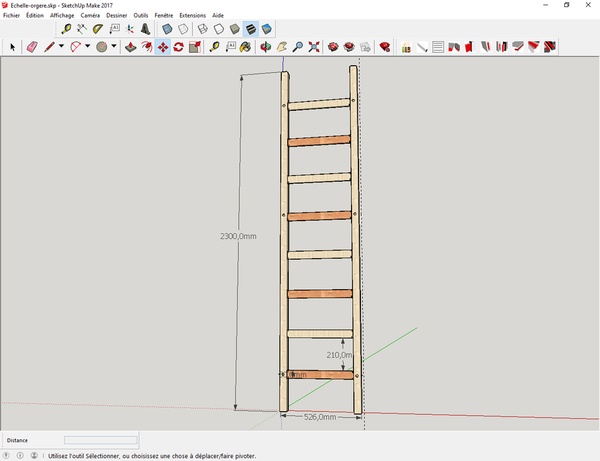Activate the Push/Pull tool
The height and width of the screenshot is (461, 600).
[x=131, y=46]
